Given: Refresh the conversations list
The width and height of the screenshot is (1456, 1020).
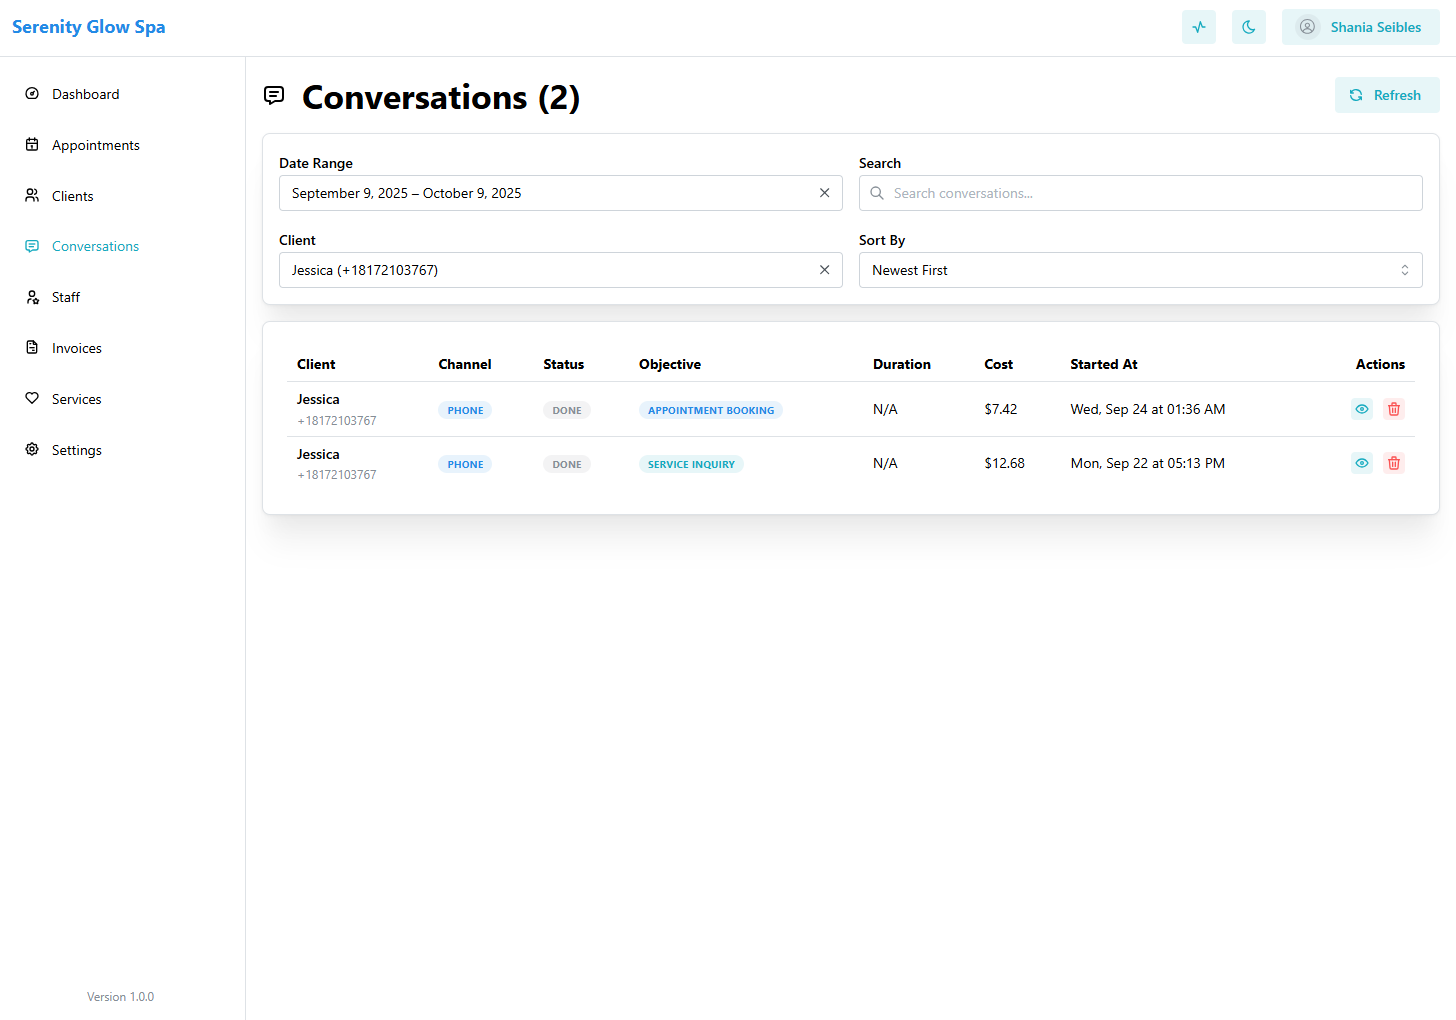Looking at the screenshot, I should (x=1386, y=95).
